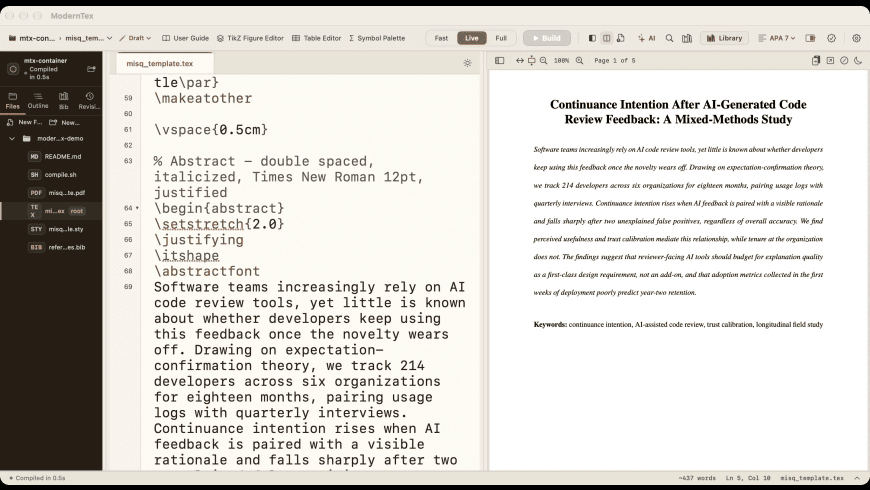This screenshot has height=490, width=870.
Task: Toggle PDF viewer sidebar panel icon
Action: [499, 60]
